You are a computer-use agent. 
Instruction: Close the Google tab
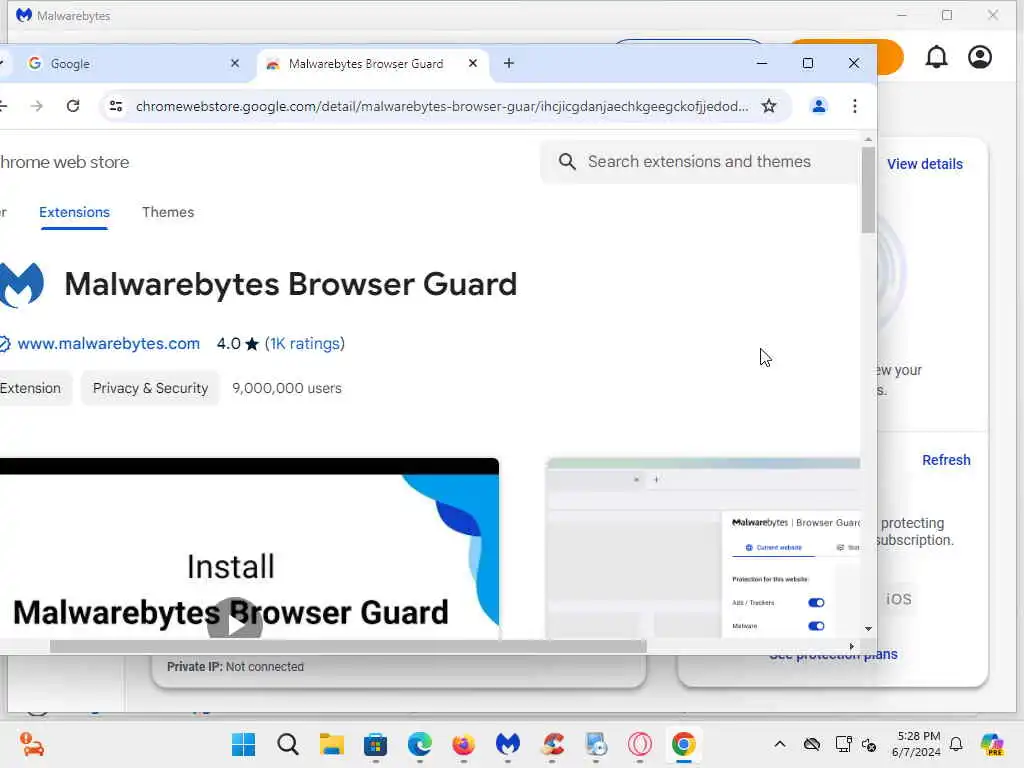235,63
